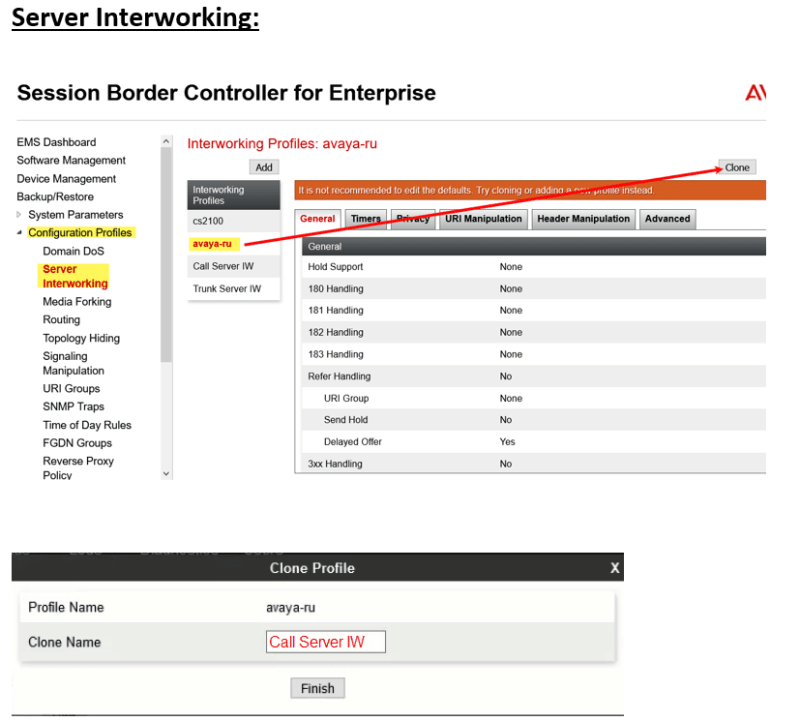Select Trunk Server IW profile
Image resolution: width=800 pixels, height=721 pixels.
coord(234,289)
